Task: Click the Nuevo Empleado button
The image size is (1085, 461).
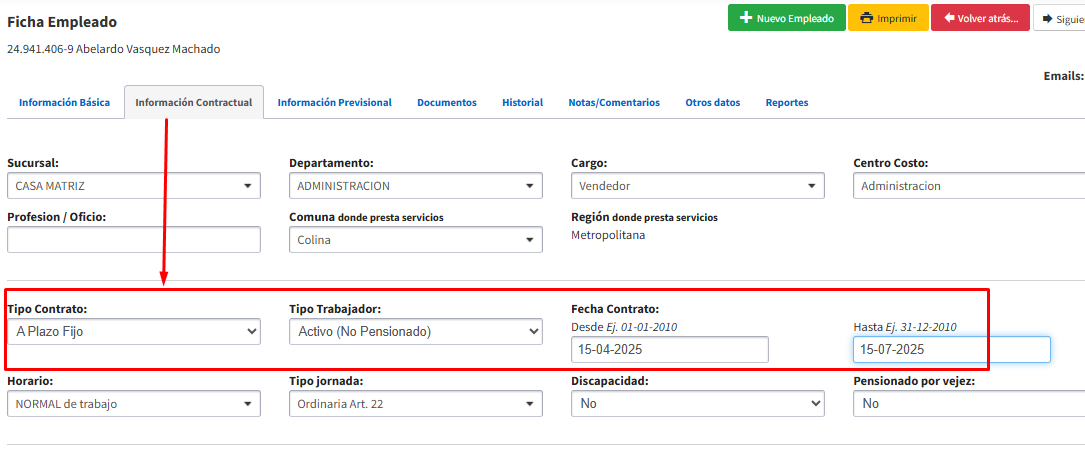Action: point(787,18)
